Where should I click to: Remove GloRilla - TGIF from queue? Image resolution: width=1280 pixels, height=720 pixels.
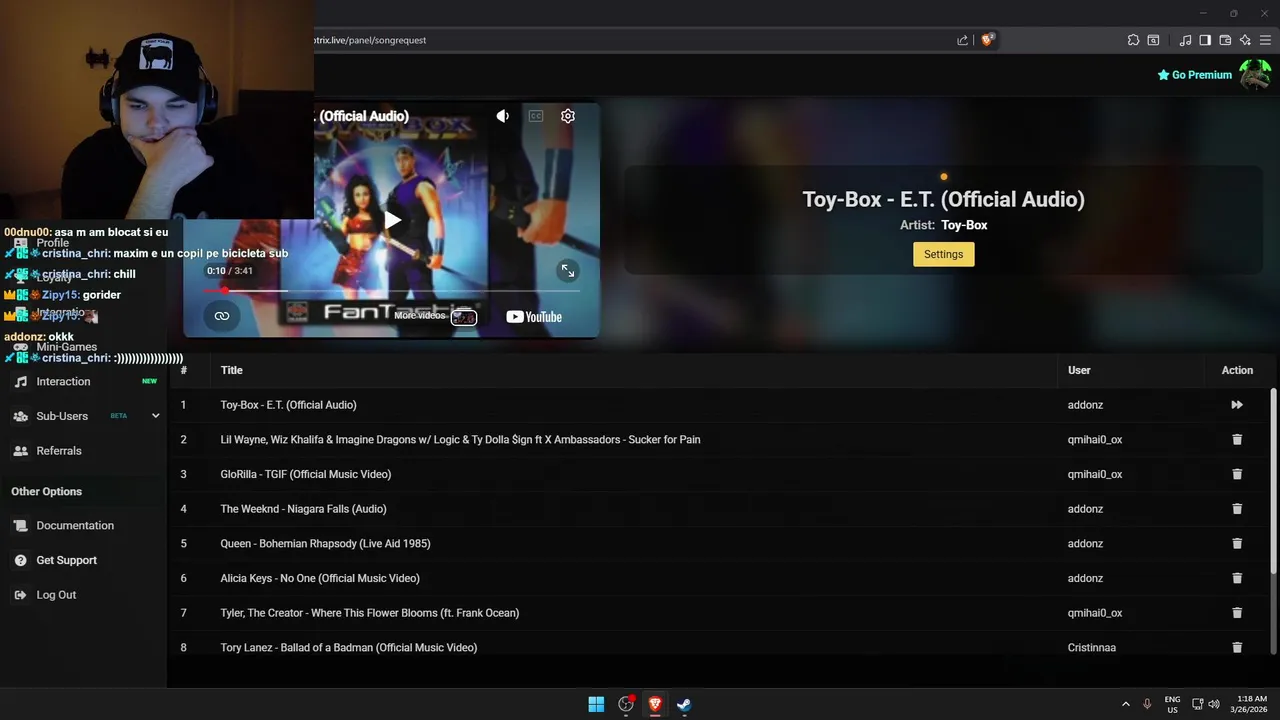pyautogui.click(x=1237, y=474)
